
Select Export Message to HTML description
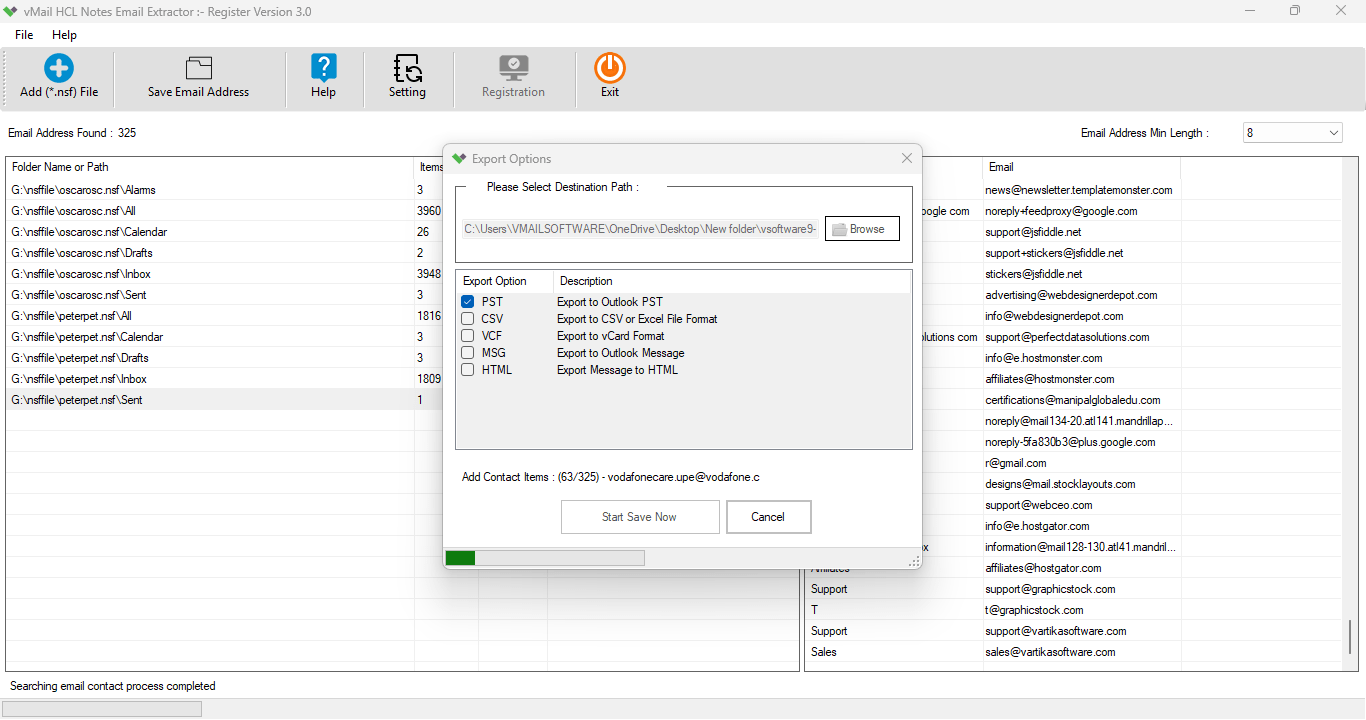pos(617,370)
